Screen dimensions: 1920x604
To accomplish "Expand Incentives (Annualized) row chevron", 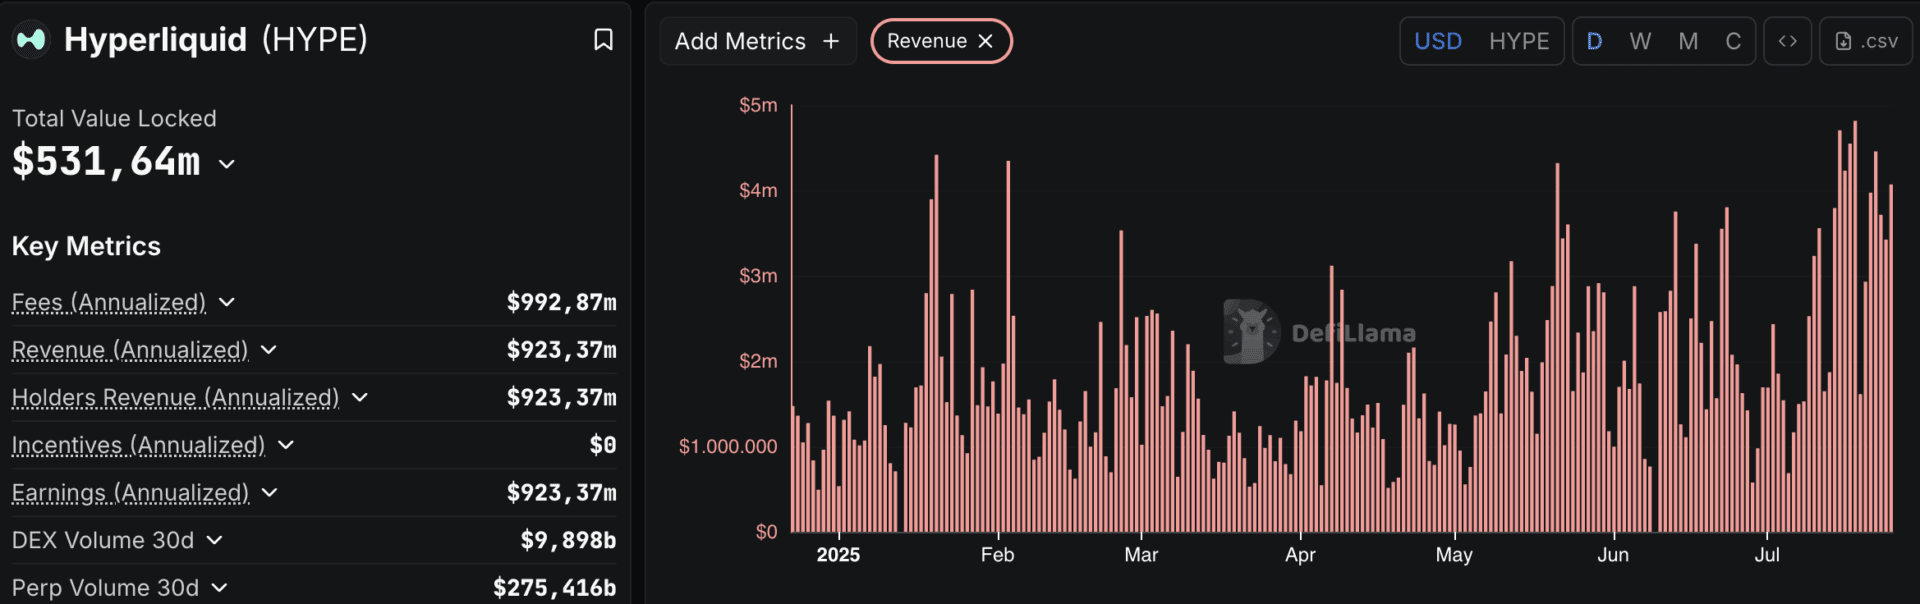I will click(286, 445).
